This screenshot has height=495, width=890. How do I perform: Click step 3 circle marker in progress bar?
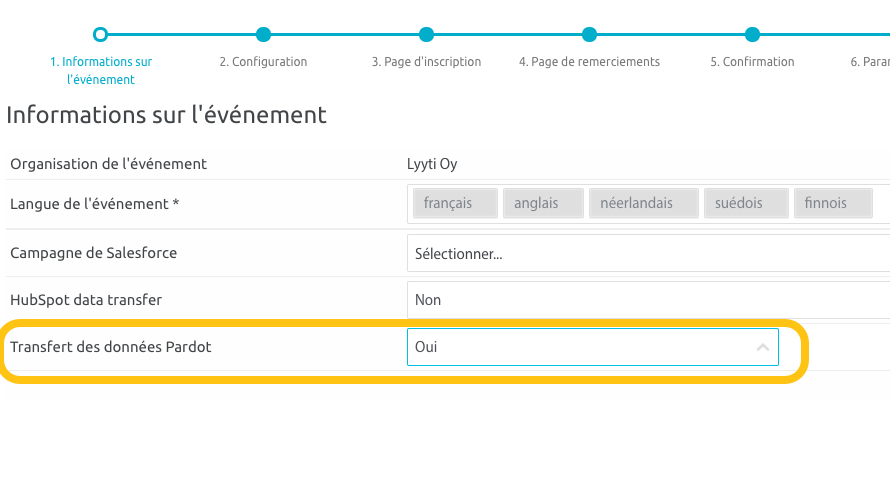(x=426, y=35)
